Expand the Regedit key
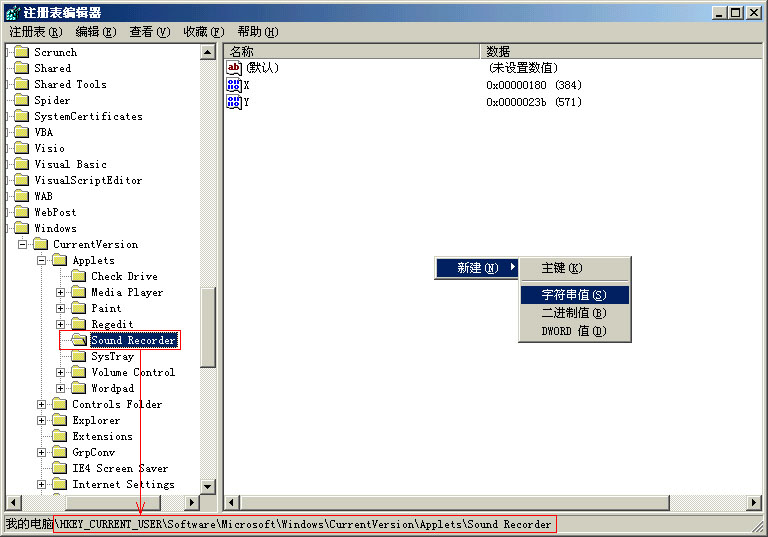768x537 pixels. click(60, 324)
